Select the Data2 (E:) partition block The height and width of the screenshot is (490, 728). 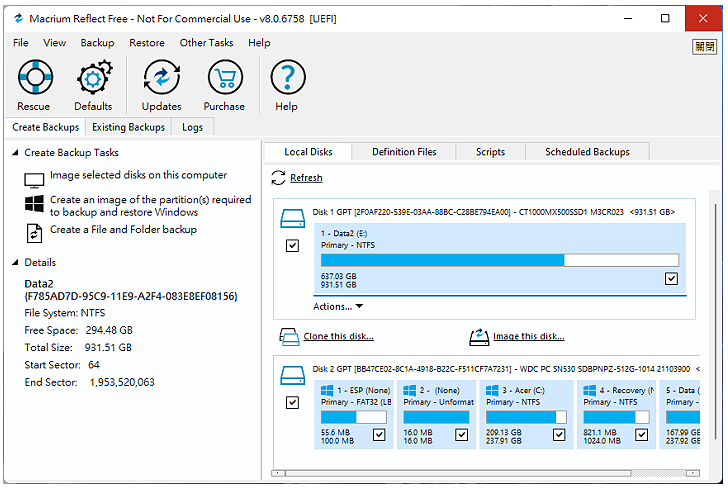(500, 259)
